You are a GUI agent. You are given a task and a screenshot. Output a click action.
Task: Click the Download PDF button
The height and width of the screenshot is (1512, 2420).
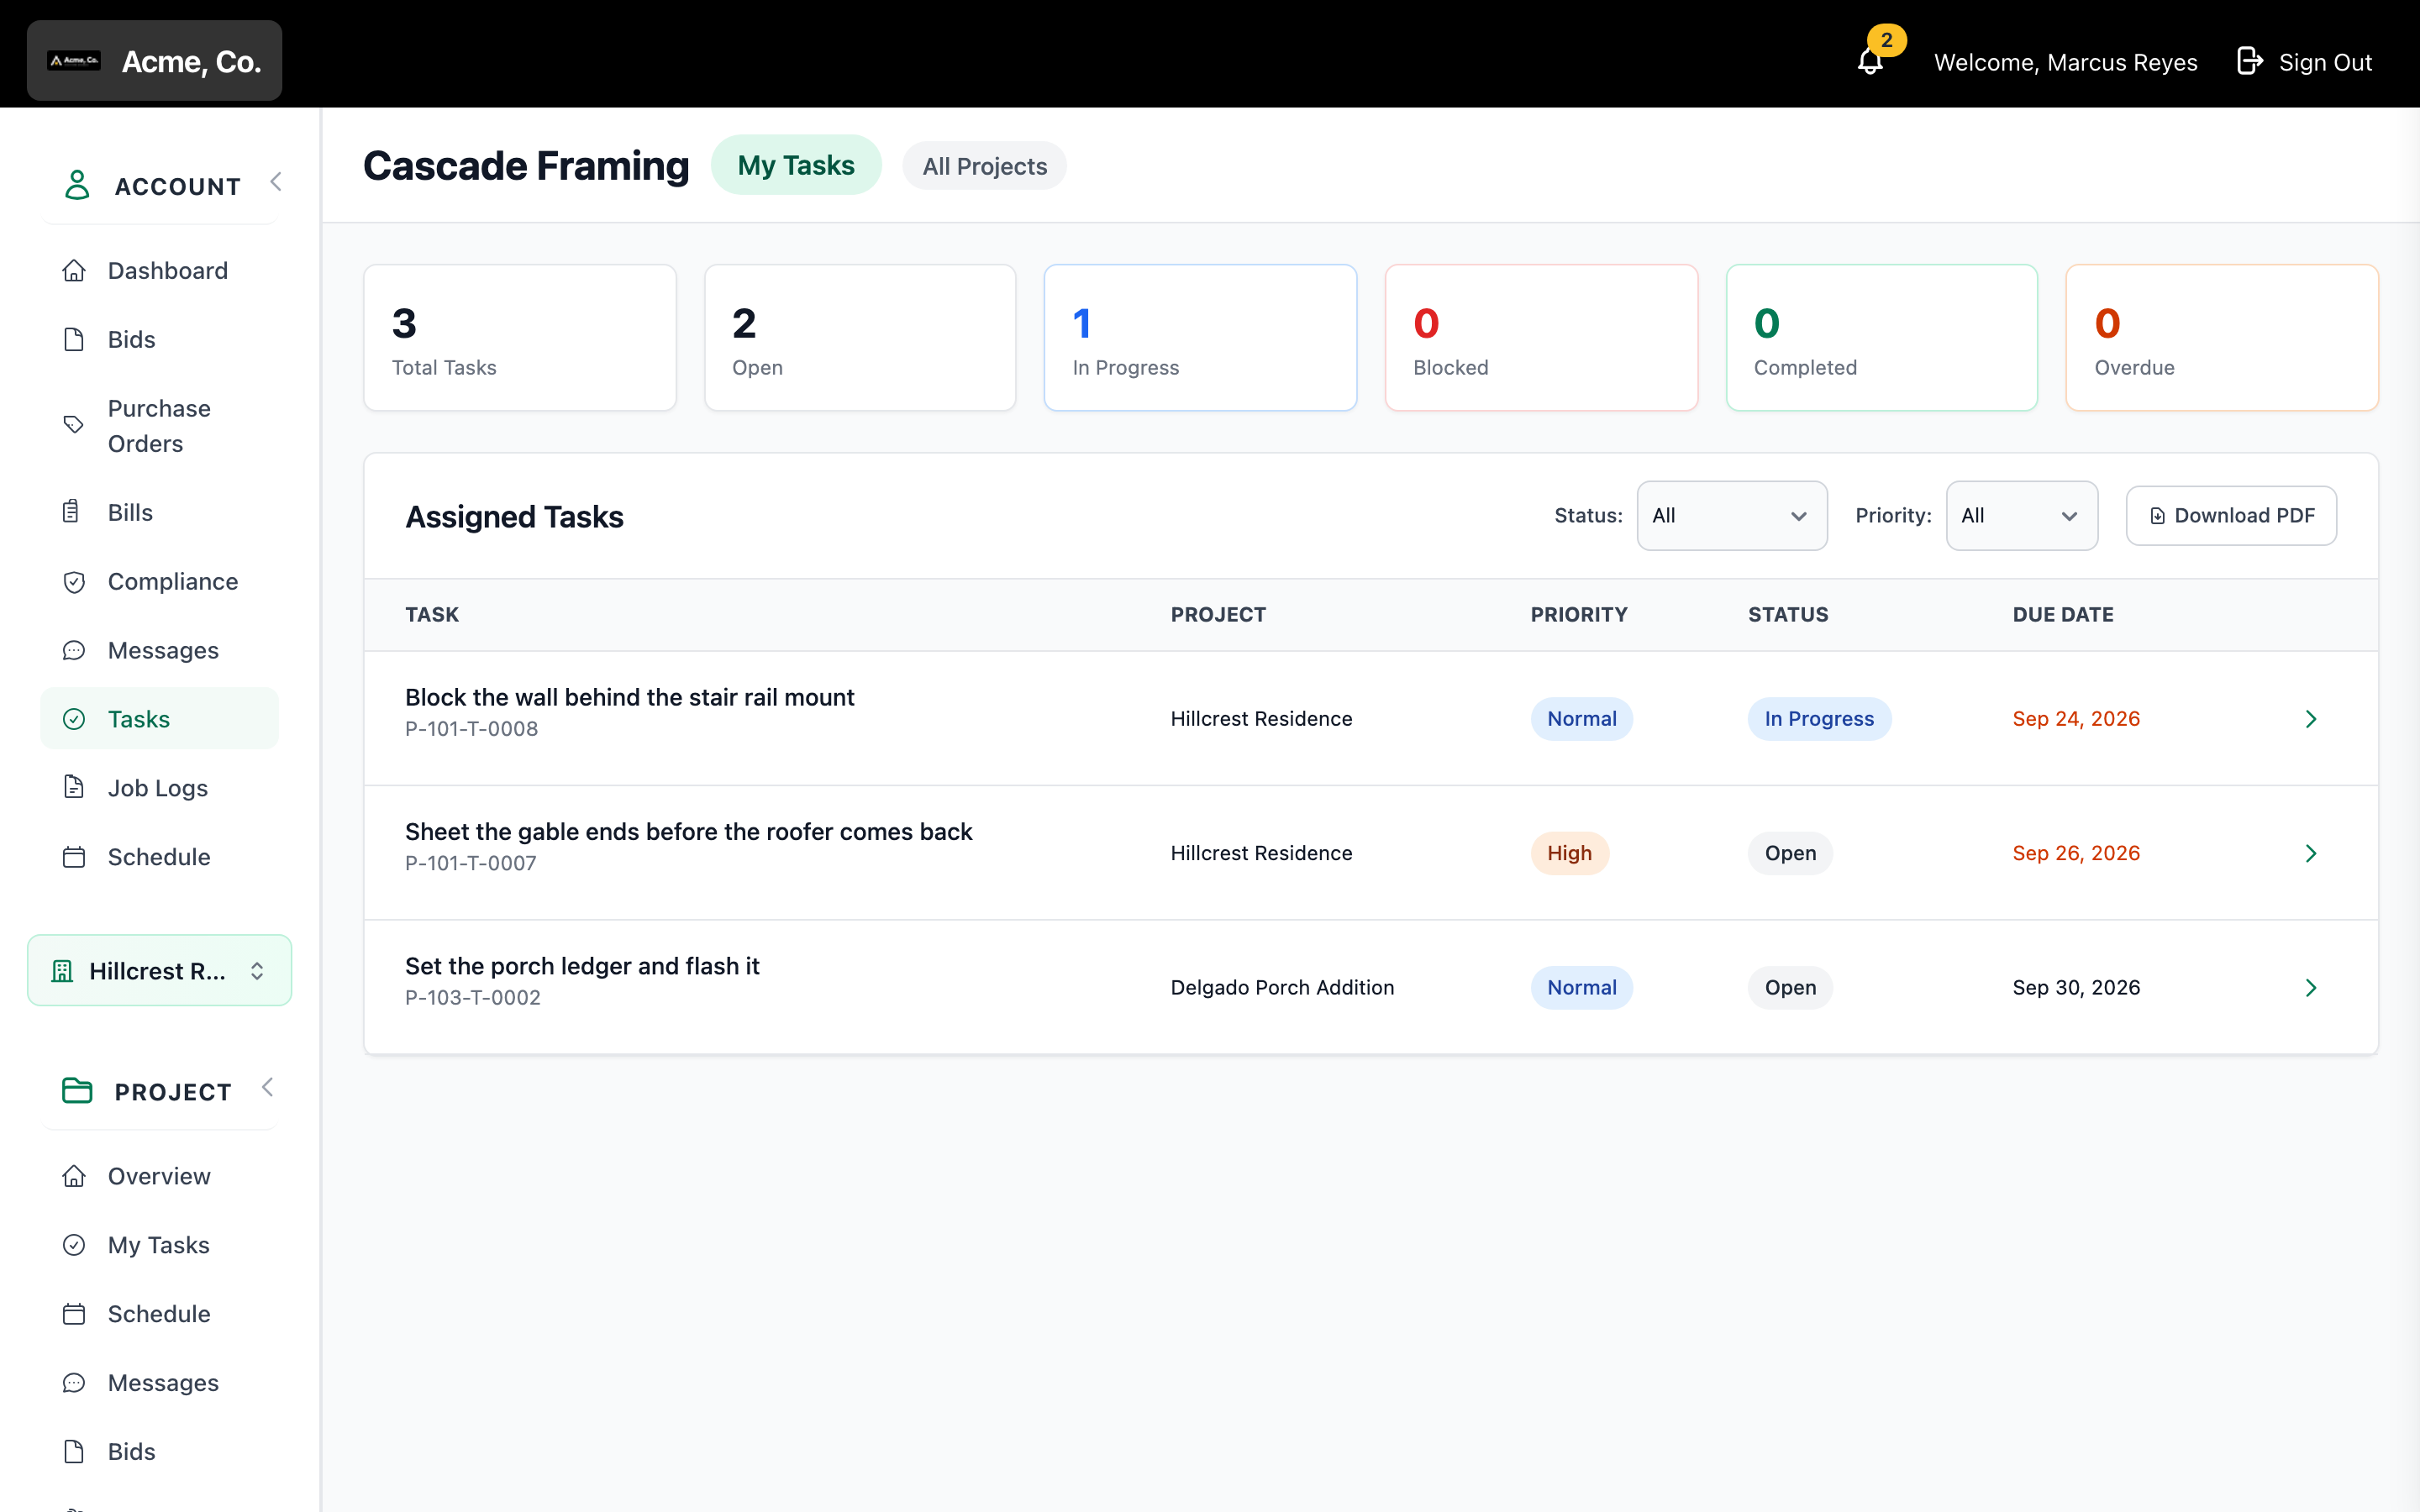coord(2231,516)
